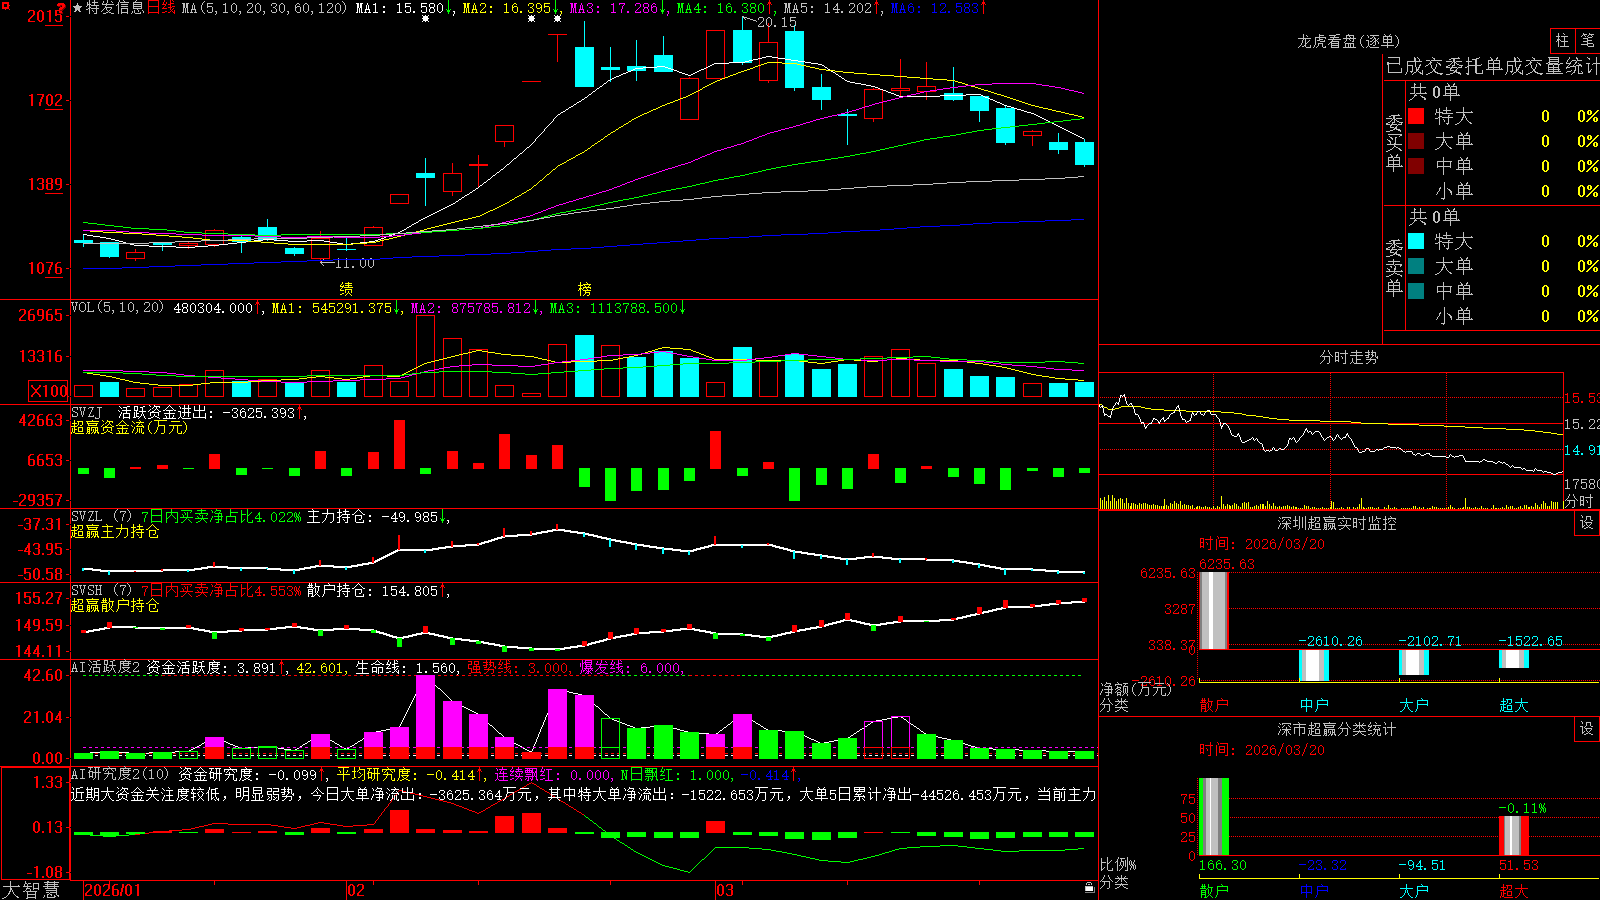Click the teal 大单 sell-order swatch
Image resolution: width=1600 pixels, height=900 pixels.
click(1416, 266)
